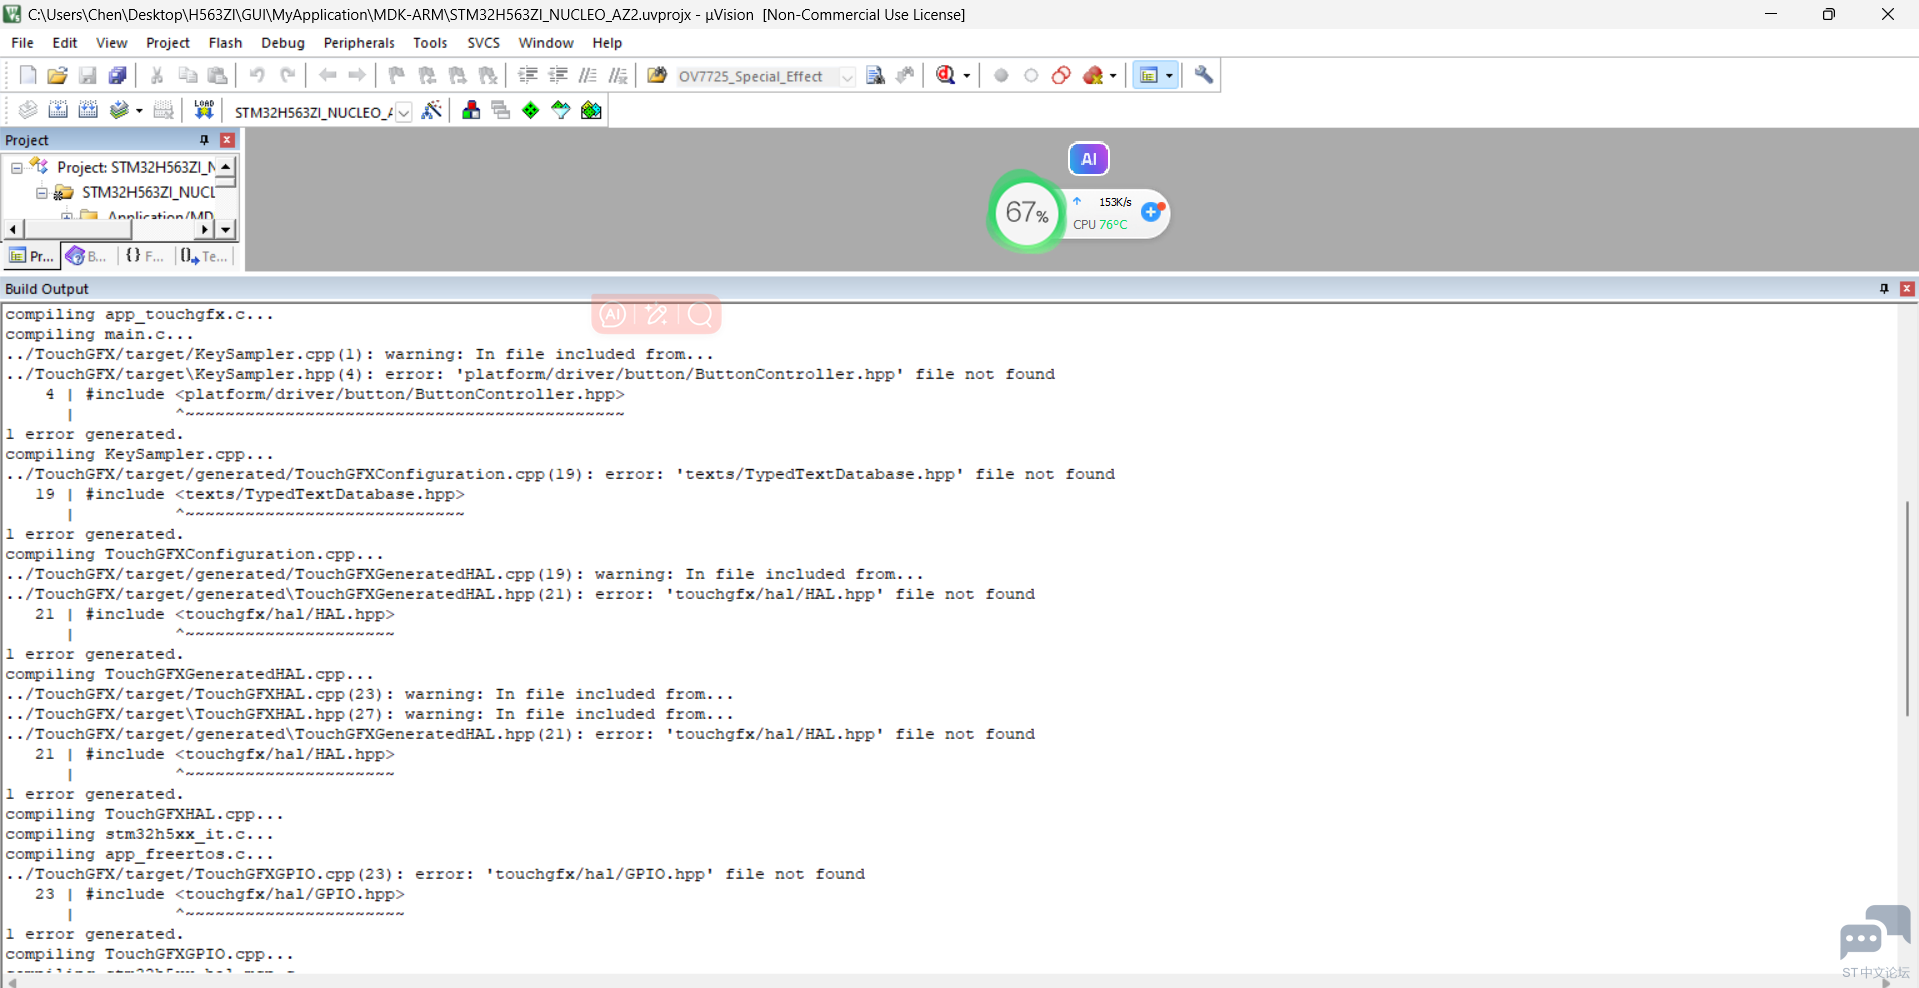Open the batch build dropdown arrow

[x=139, y=111]
